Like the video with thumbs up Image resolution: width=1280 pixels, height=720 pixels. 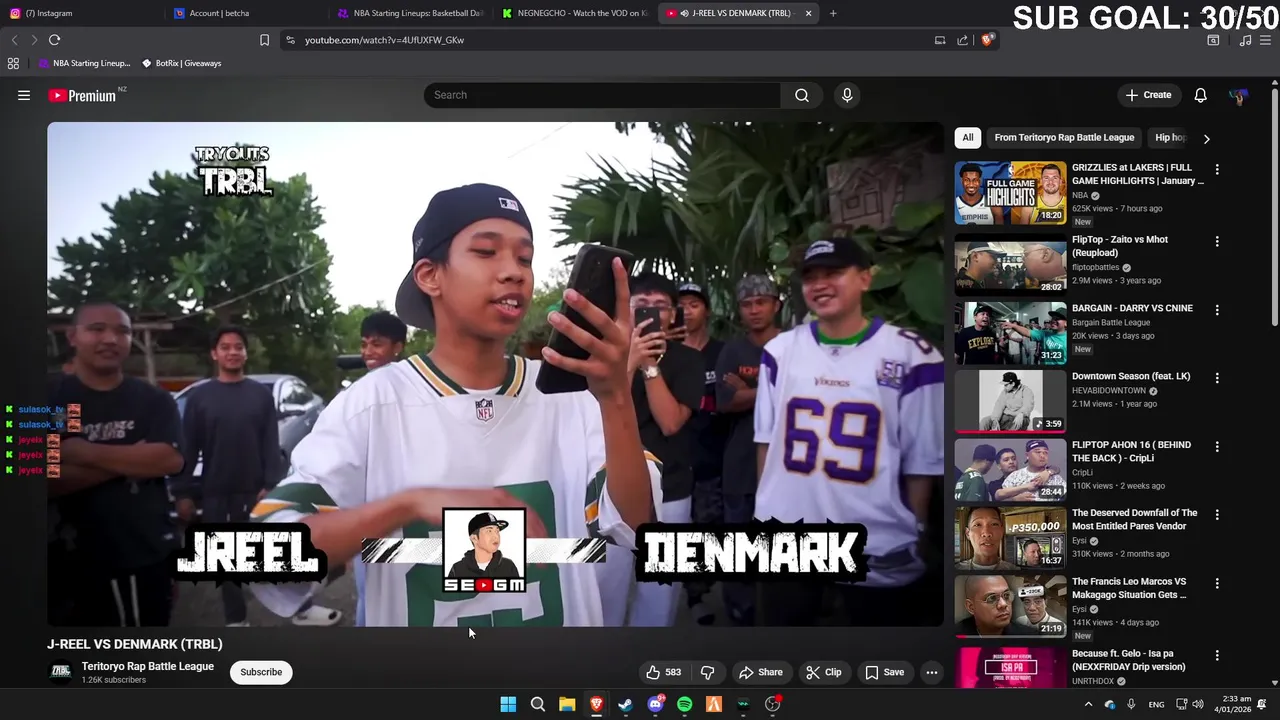pyautogui.click(x=664, y=672)
